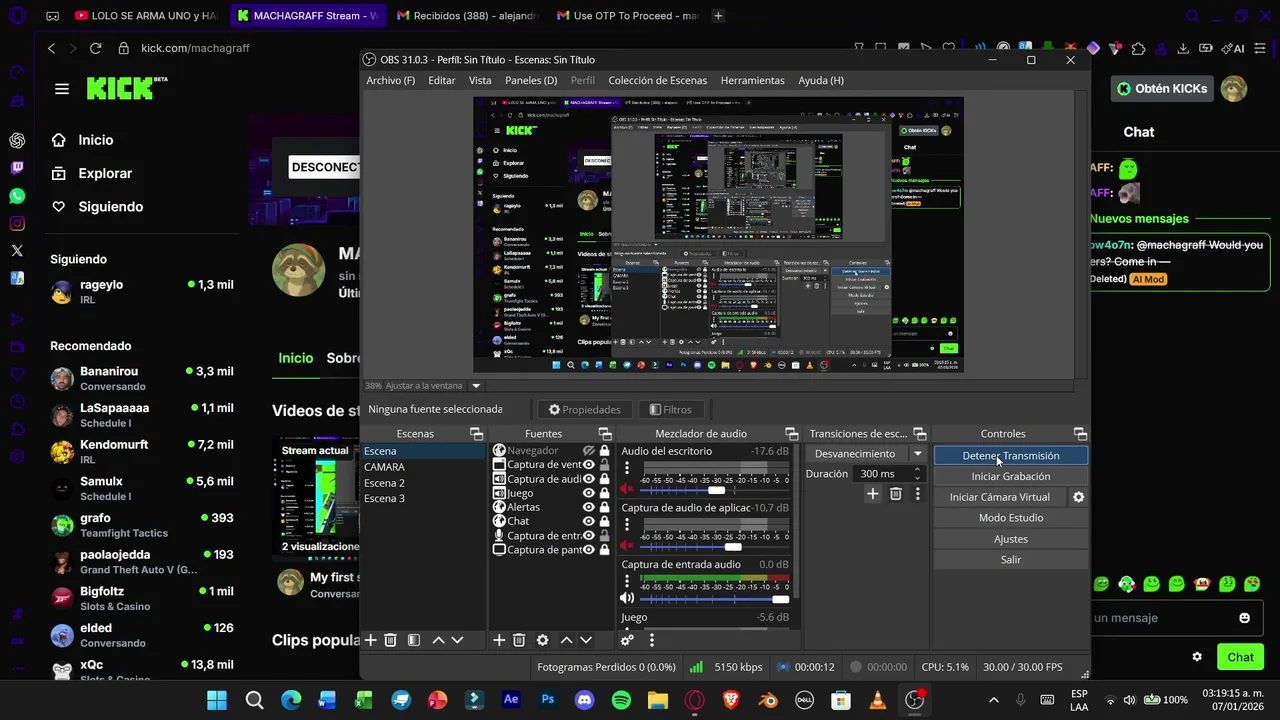Click Iniciar Grabación button
Image resolution: width=1280 pixels, height=720 pixels.
coord(1011,476)
